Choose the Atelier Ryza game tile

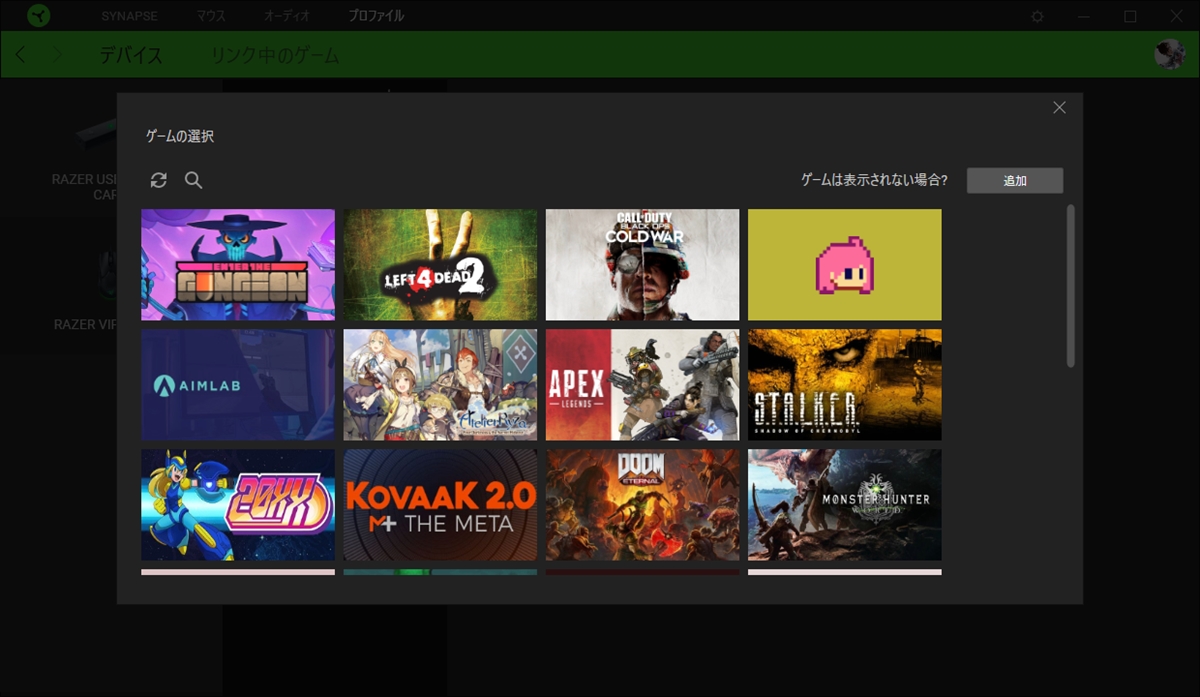point(440,384)
